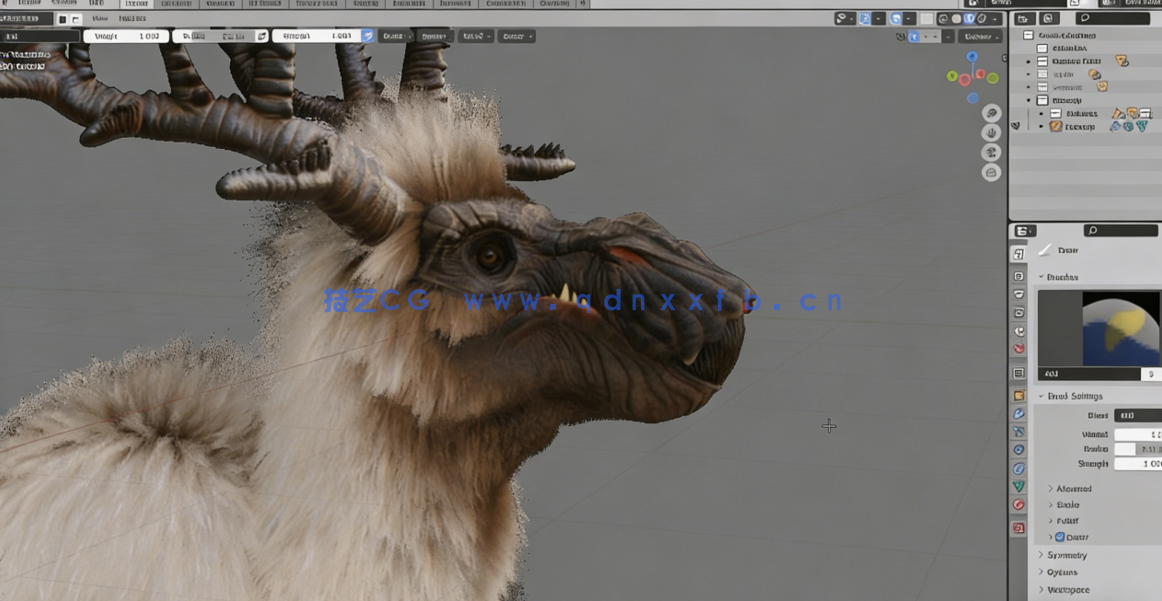Open the Render properties tab

(1019, 276)
